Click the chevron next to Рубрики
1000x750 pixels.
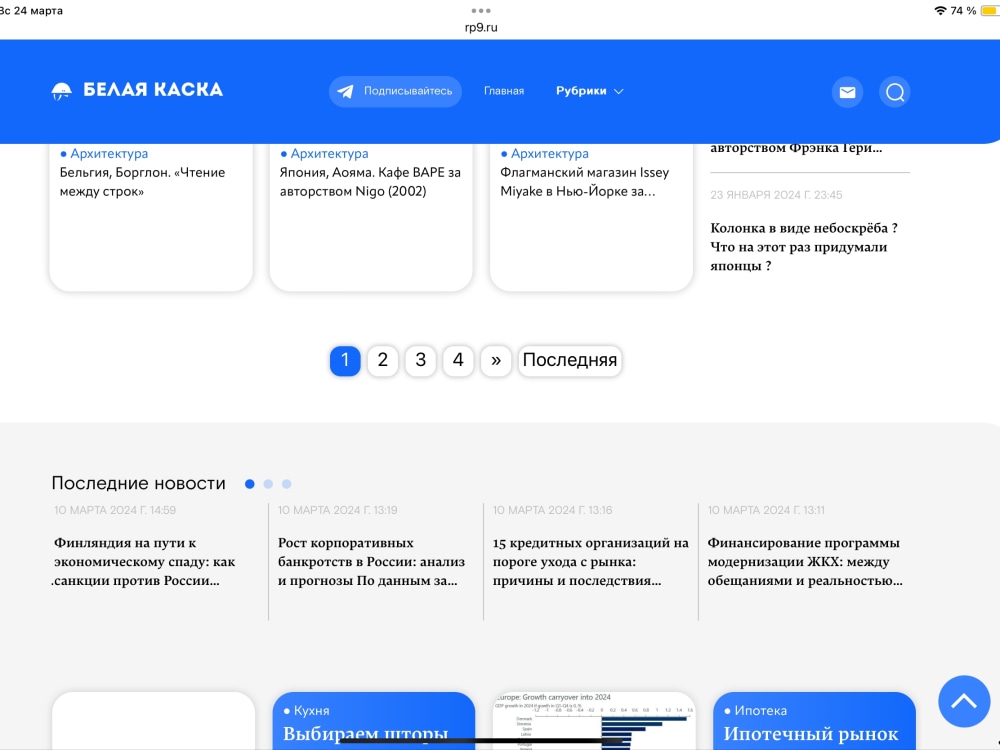(618, 92)
